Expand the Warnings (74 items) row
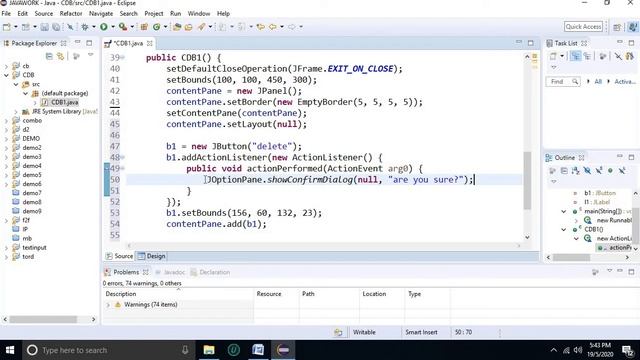 pos(108,304)
